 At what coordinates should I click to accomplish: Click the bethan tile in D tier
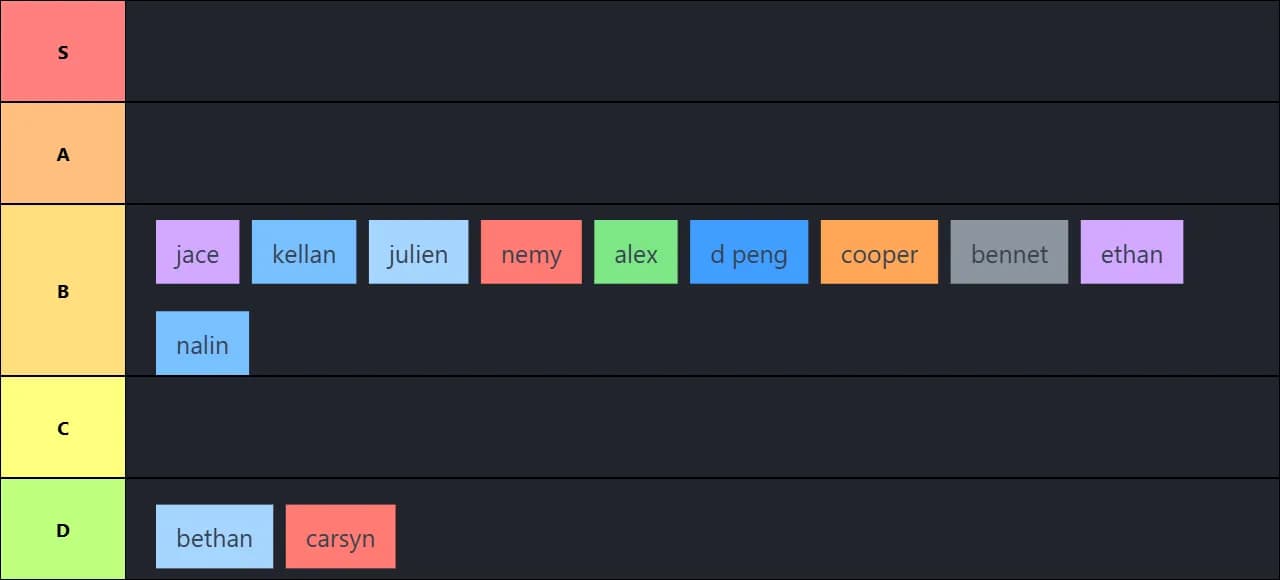pyautogui.click(x=214, y=537)
